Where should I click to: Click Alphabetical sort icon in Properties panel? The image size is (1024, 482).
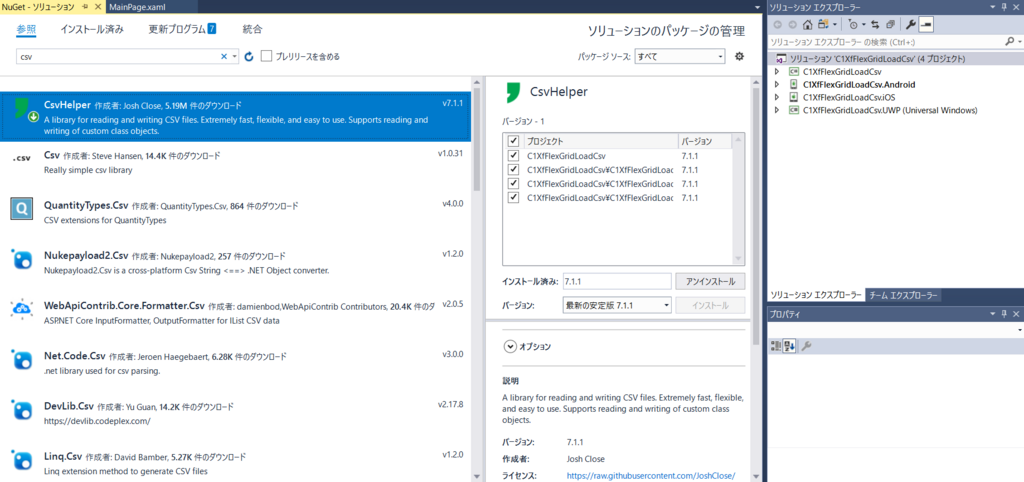pyautogui.click(x=789, y=345)
